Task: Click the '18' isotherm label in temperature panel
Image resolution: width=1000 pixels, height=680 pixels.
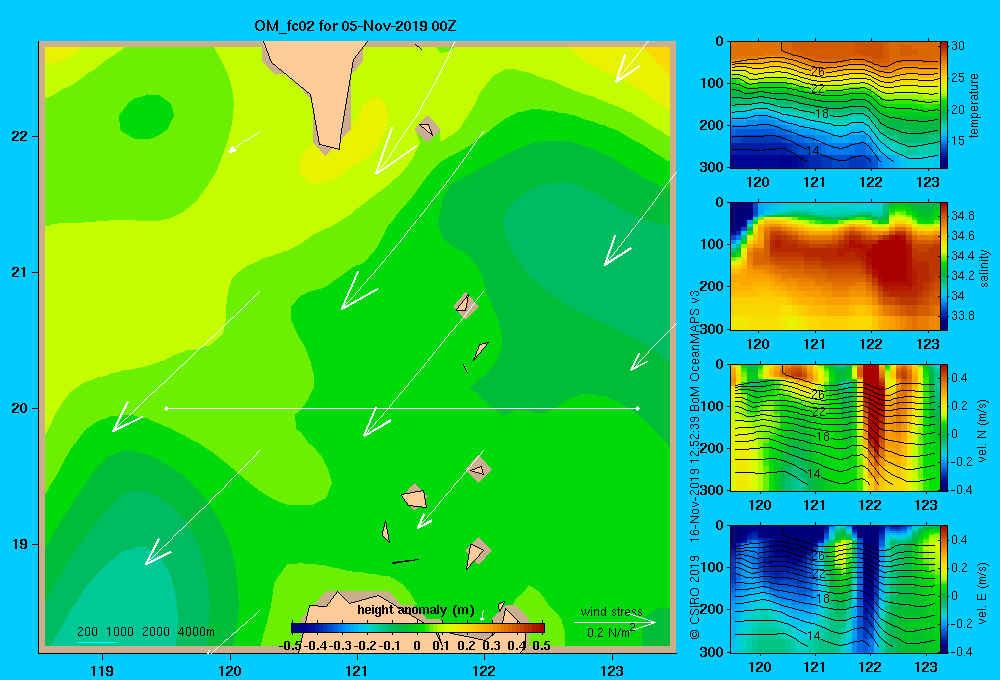Action: point(821,114)
